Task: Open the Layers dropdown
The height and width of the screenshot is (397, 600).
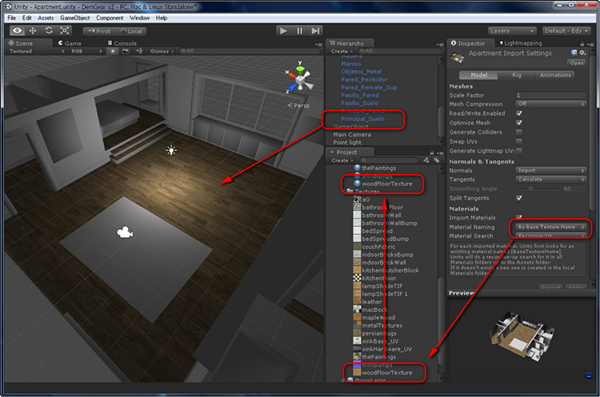Action: pyautogui.click(x=512, y=31)
